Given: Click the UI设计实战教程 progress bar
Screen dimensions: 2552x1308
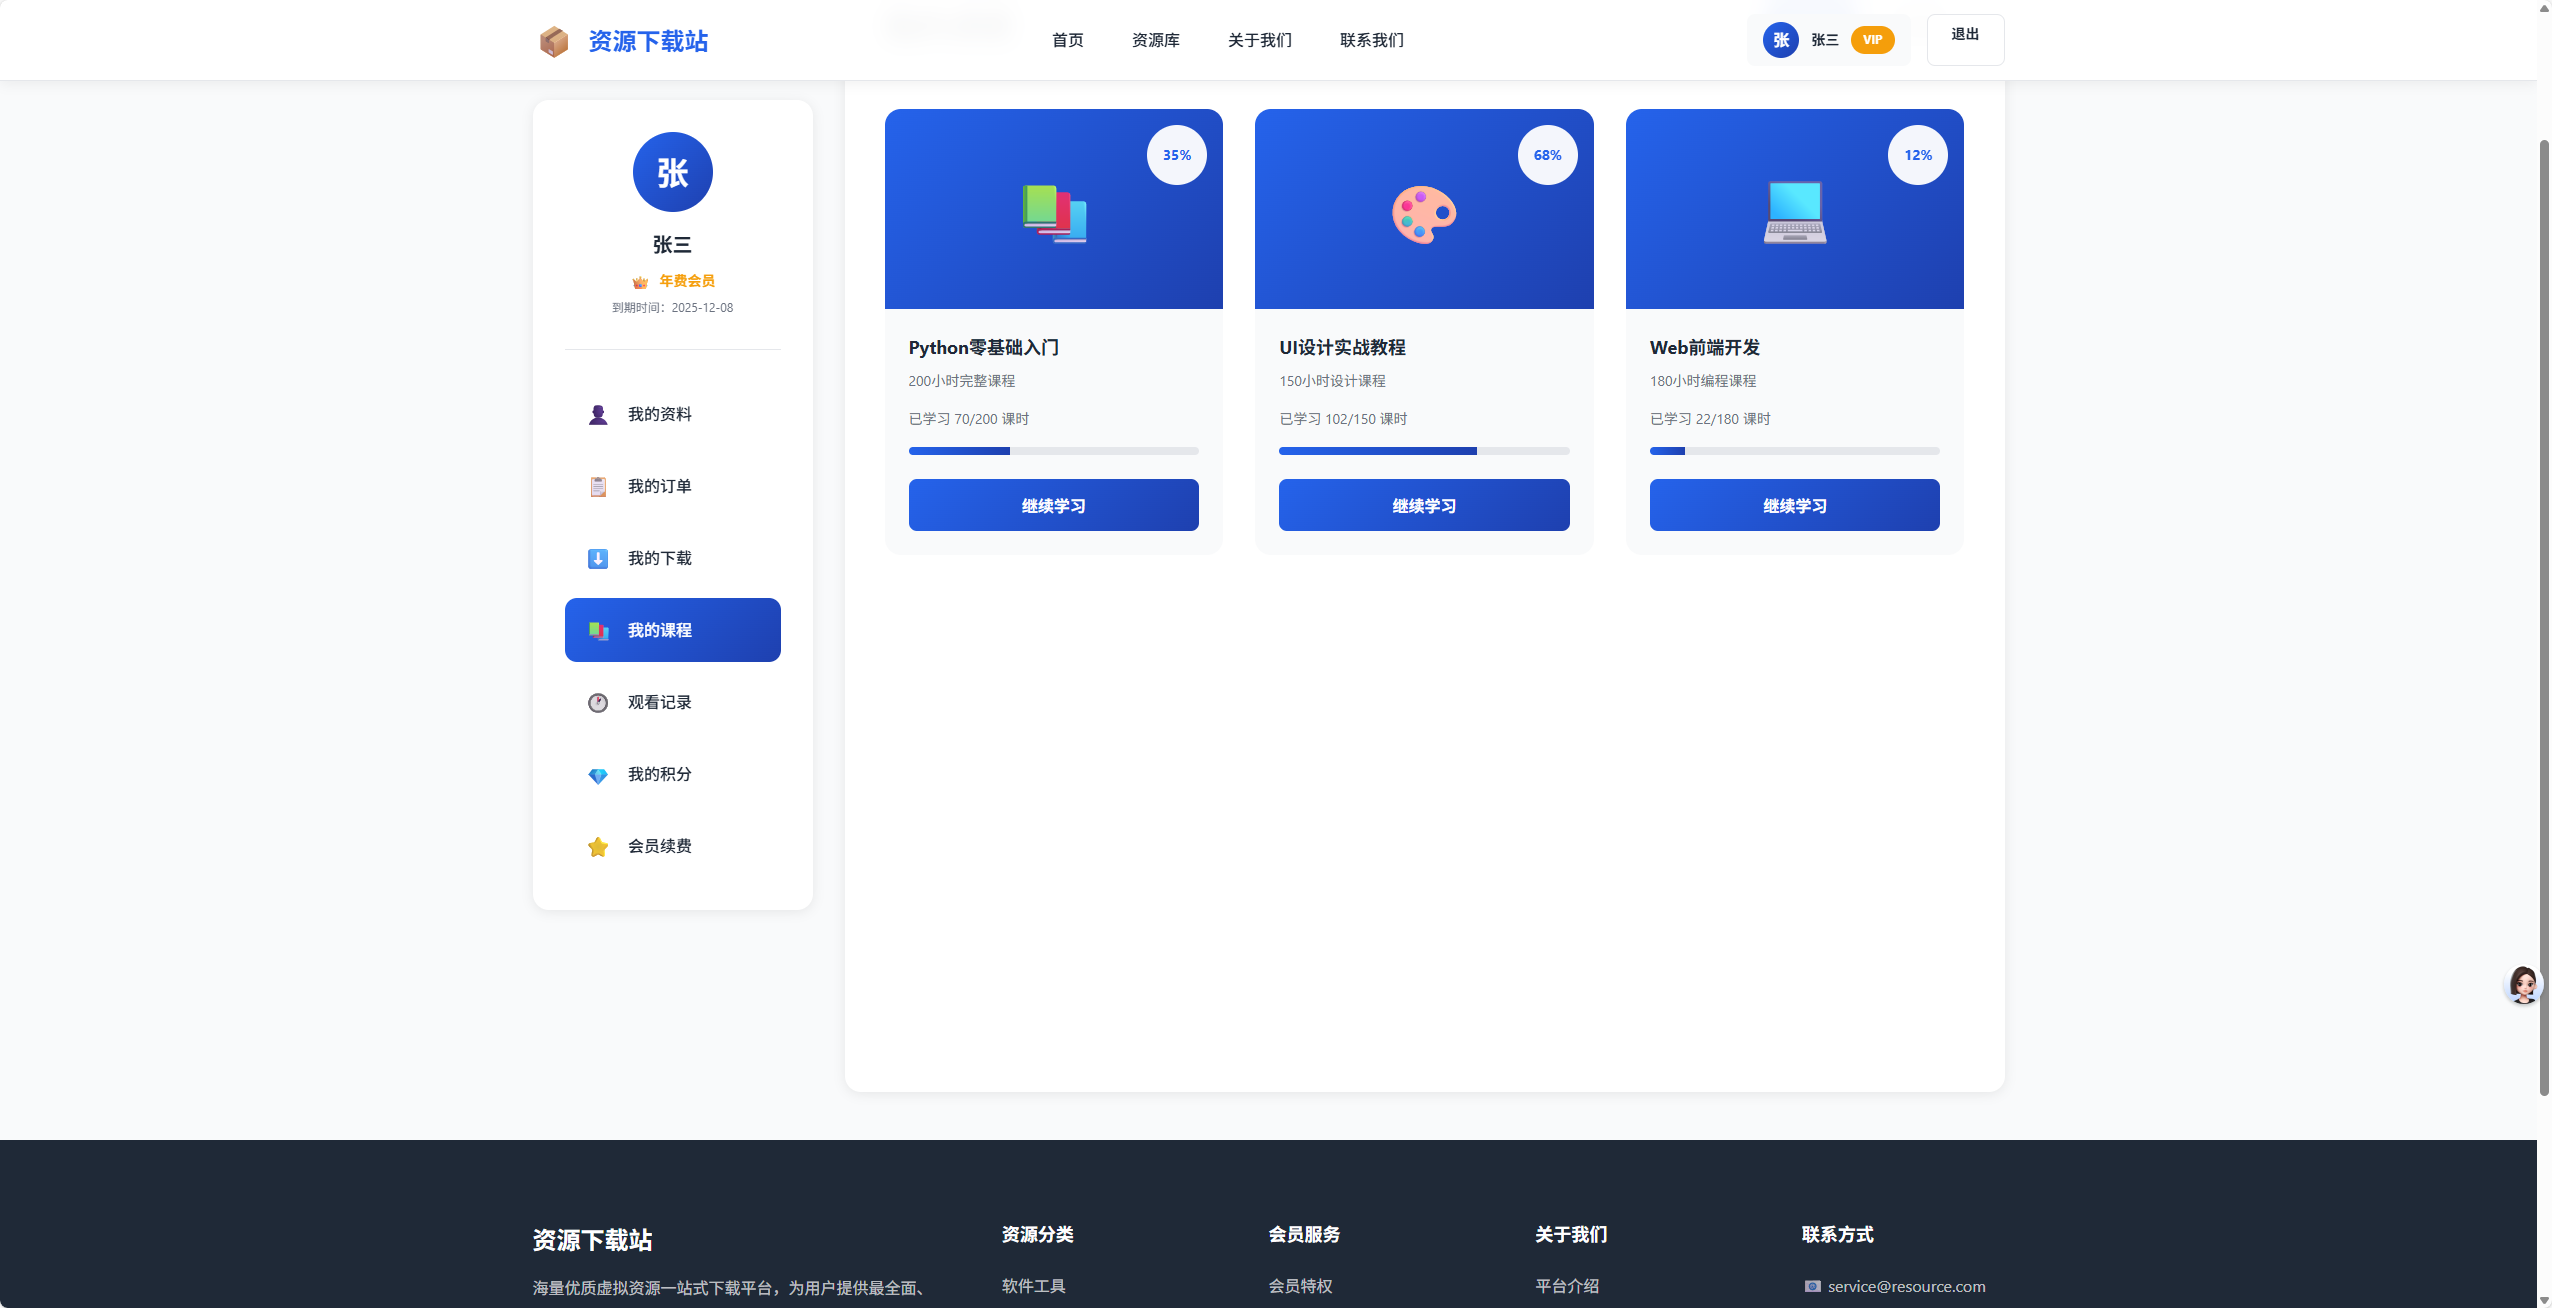Looking at the screenshot, I should [1423, 451].
